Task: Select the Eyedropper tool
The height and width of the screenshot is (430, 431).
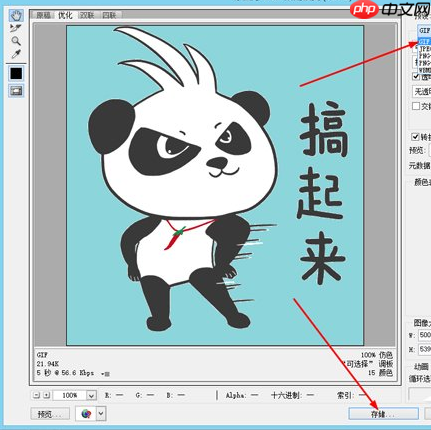Action: tap(16, 54)
